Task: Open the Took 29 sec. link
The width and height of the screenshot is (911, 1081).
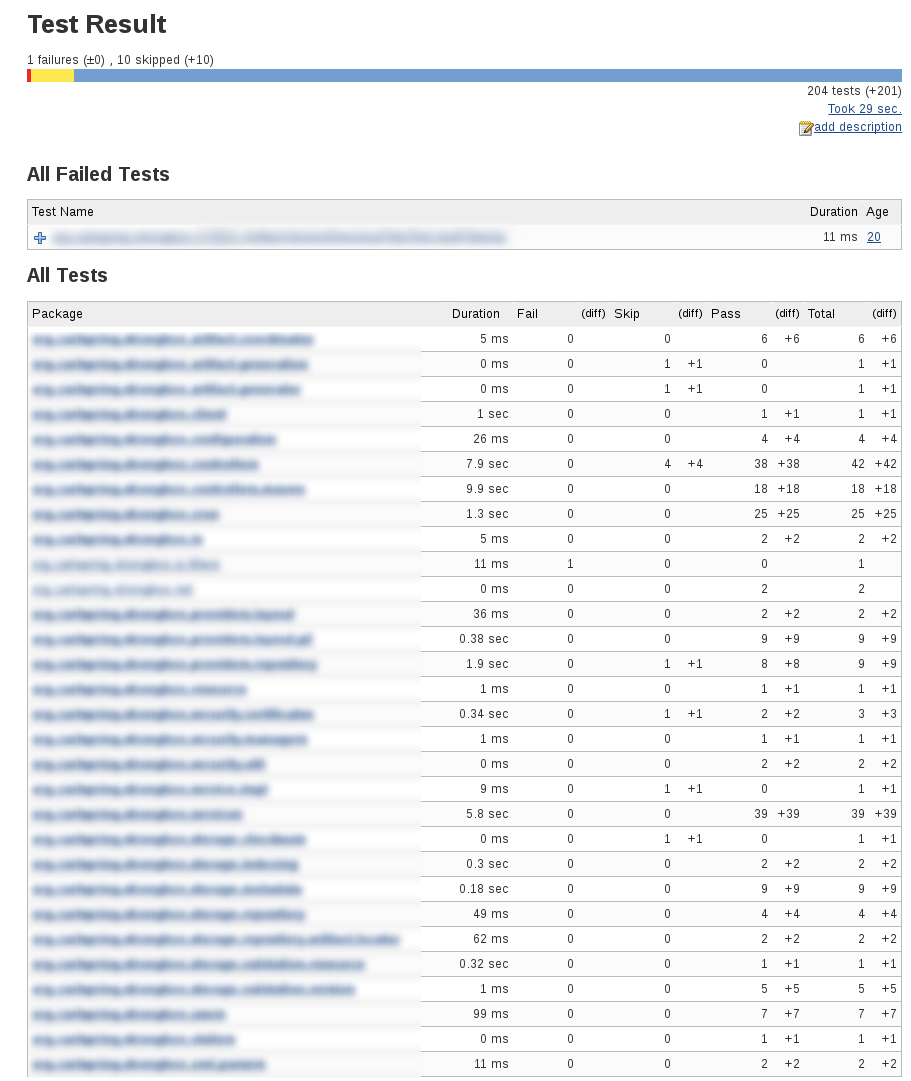Action: 864,109
